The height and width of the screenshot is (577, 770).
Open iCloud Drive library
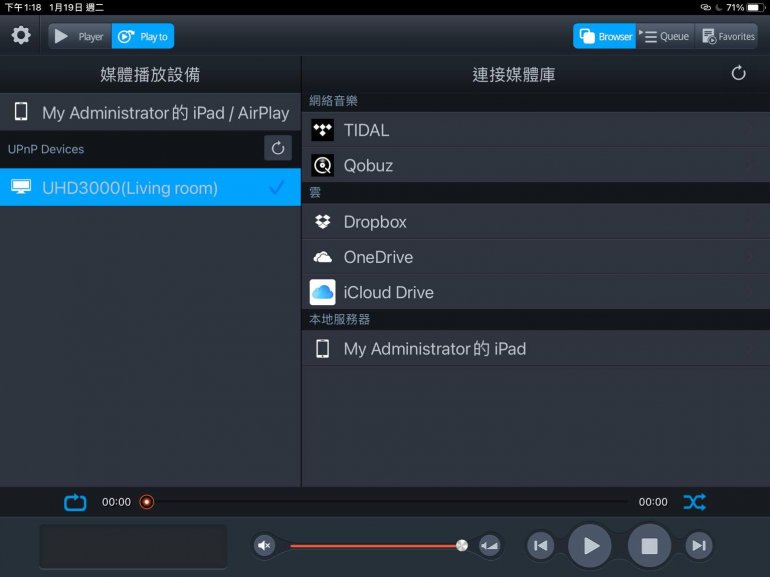(x=536, y=292)
